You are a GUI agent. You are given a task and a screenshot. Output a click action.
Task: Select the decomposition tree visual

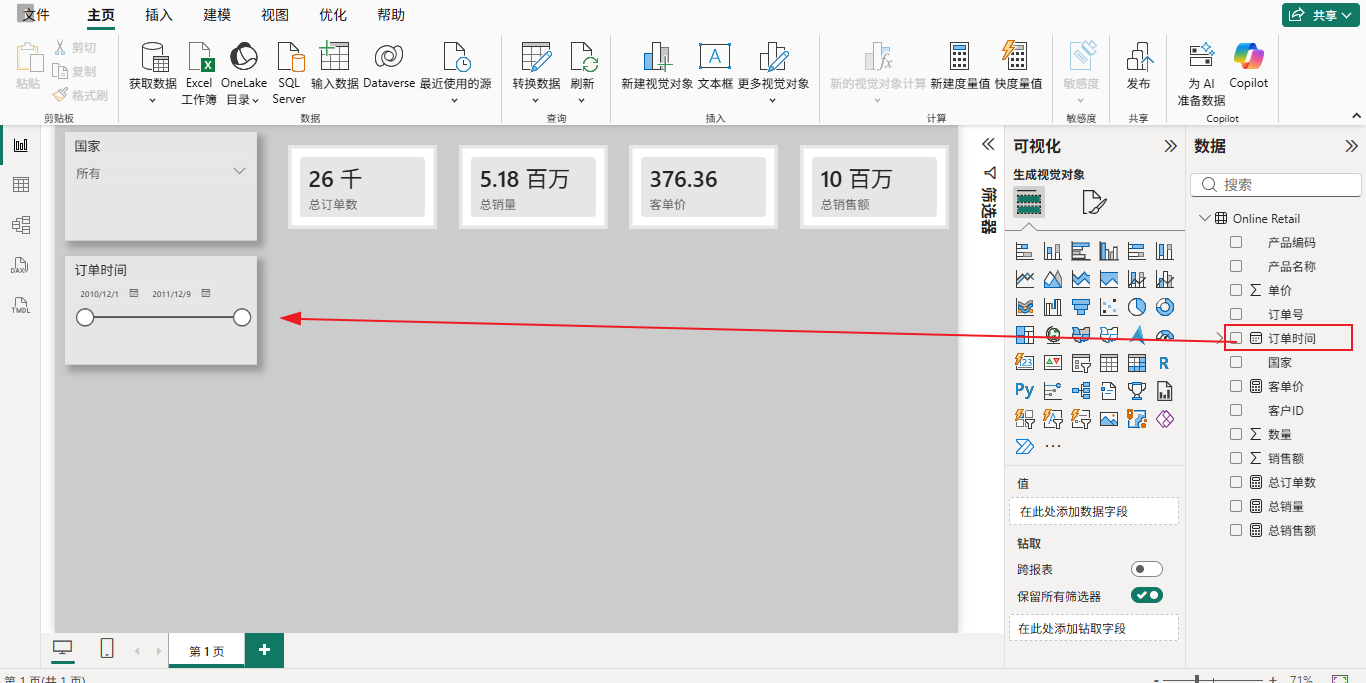(x=1080, y=391)
